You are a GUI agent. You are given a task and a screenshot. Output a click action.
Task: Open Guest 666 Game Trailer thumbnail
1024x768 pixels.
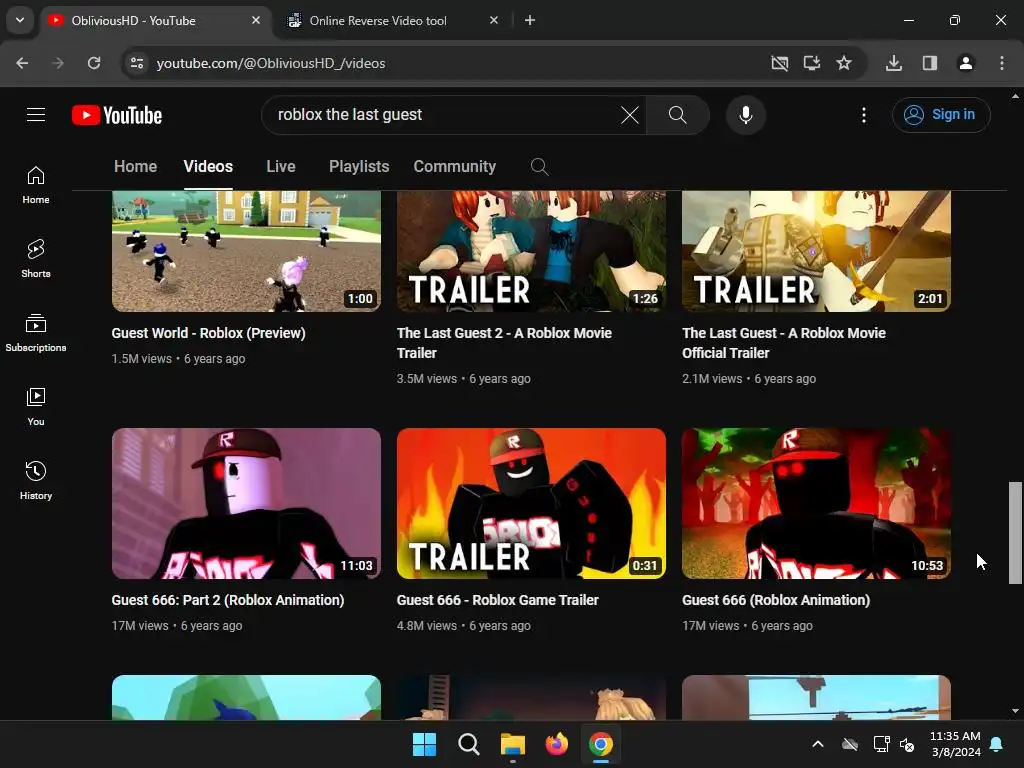531,504
